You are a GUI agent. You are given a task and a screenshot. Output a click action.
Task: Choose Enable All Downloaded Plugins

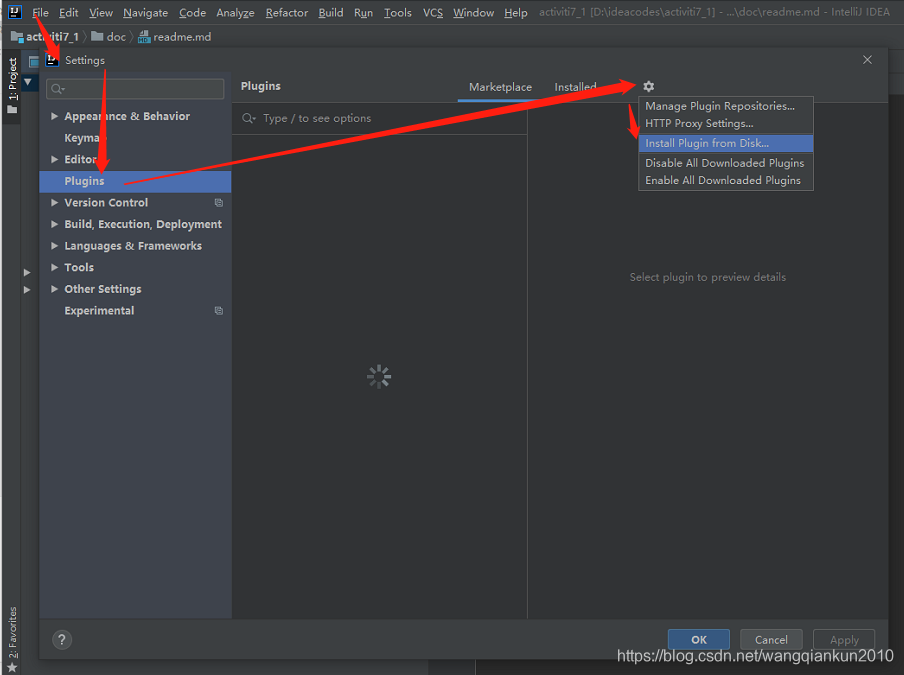[725, 180]
